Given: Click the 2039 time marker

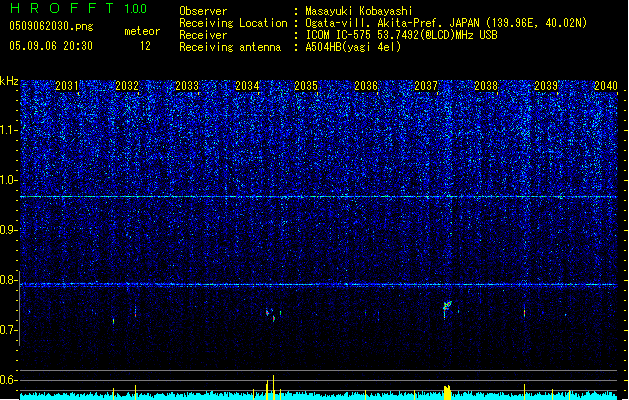Looking at the screenshot, I should 546,86.
